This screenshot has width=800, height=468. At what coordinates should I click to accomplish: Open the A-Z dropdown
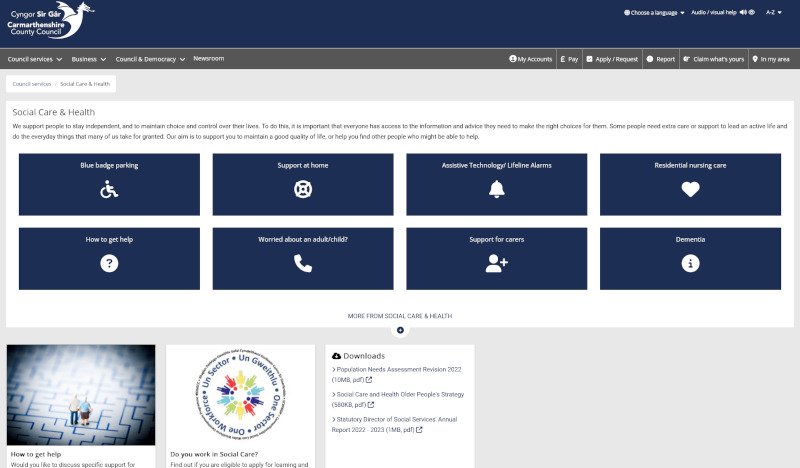tap(773, 12)
